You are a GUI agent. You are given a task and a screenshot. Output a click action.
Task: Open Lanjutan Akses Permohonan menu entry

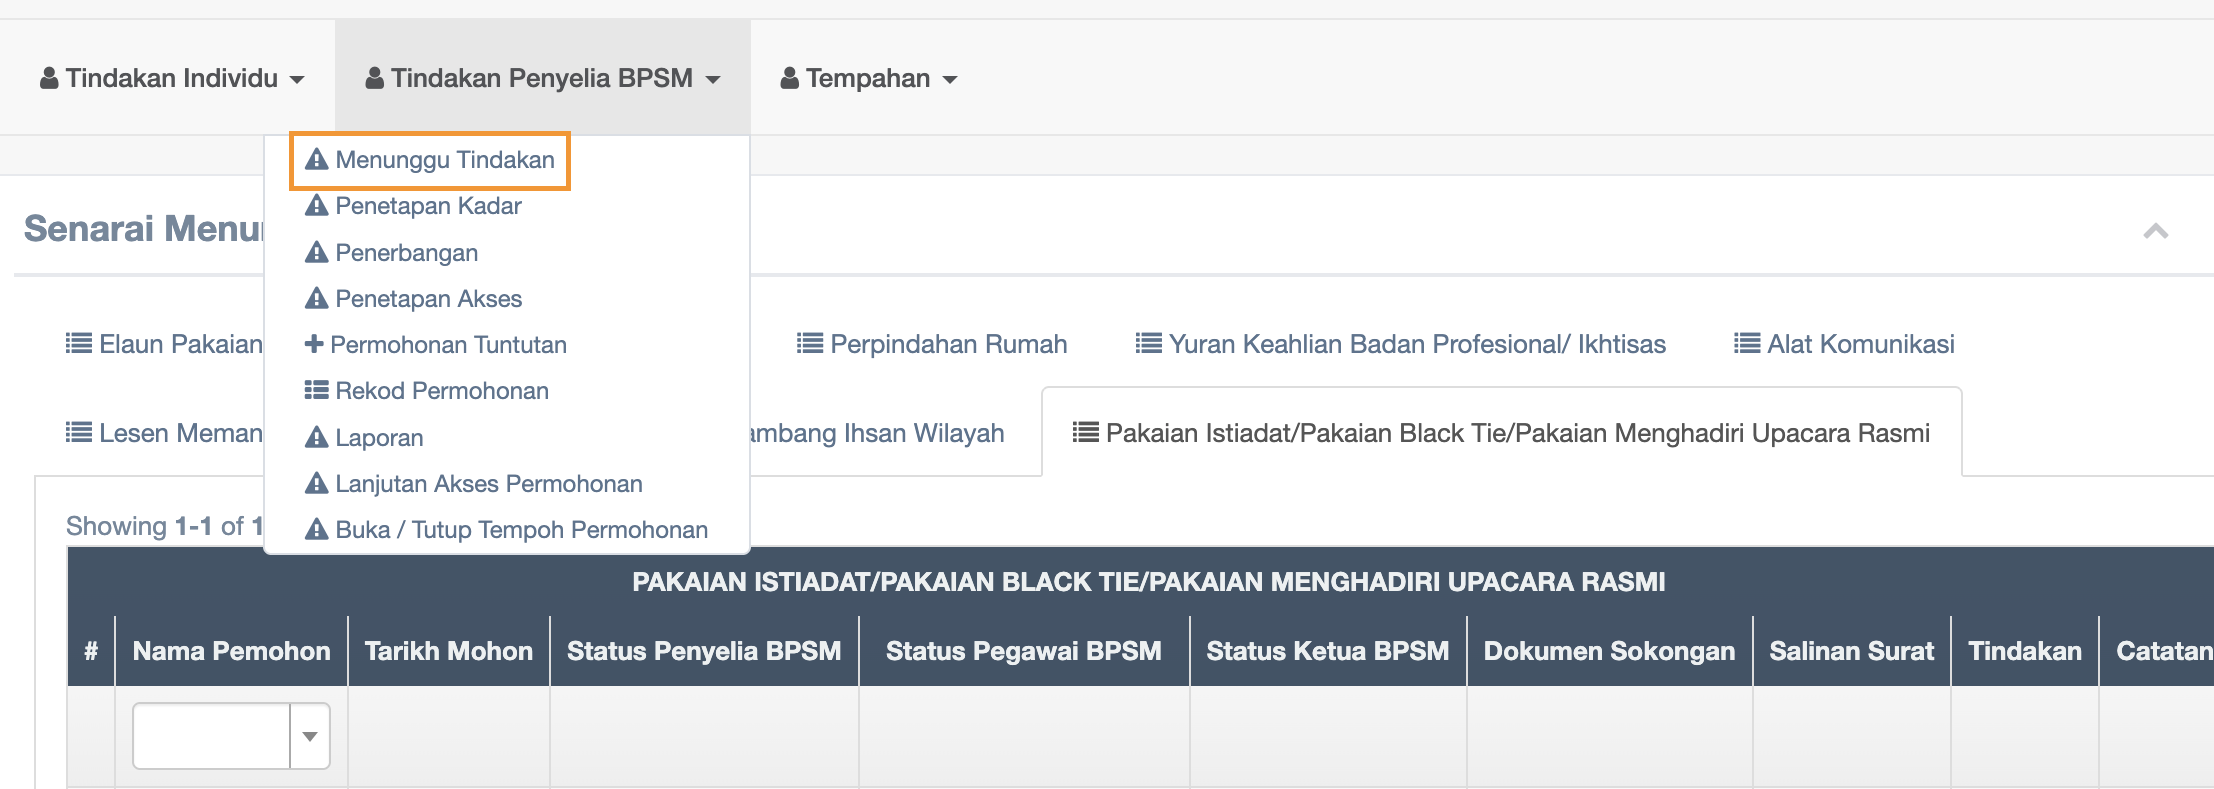coord(488,483)
